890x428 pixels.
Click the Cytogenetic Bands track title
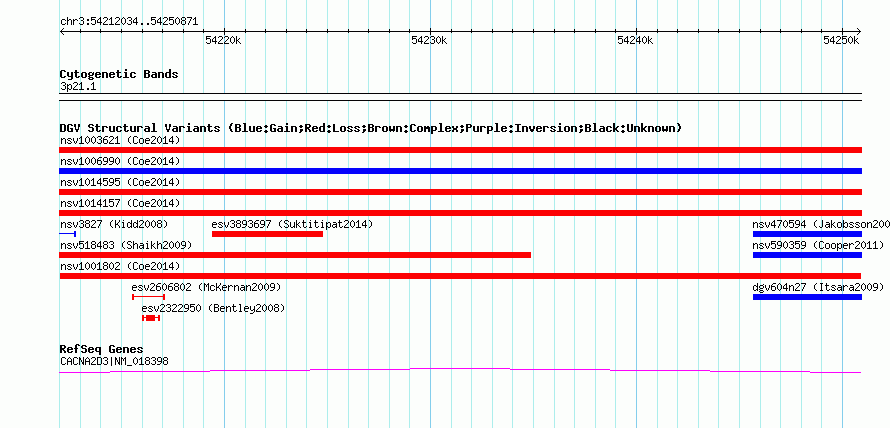(119, 74)
